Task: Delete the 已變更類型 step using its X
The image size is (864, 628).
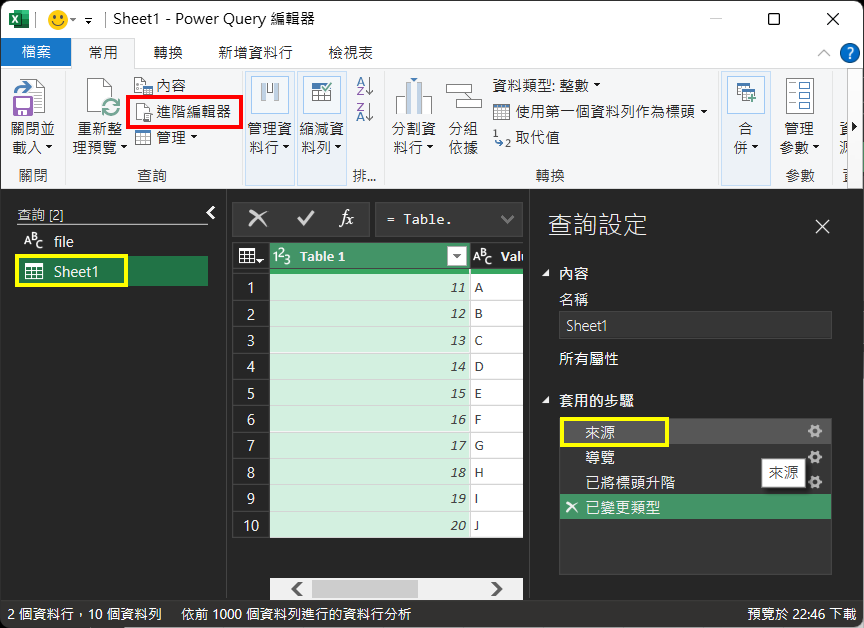Action: 571,508
